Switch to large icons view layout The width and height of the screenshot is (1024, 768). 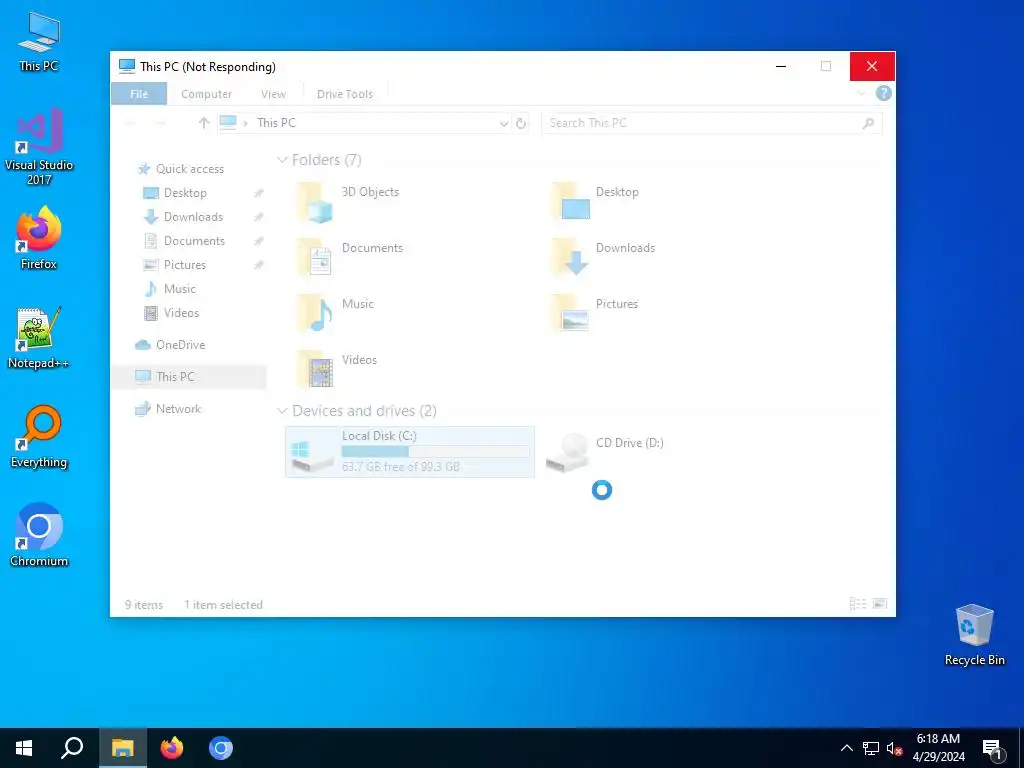coord(880,604)
